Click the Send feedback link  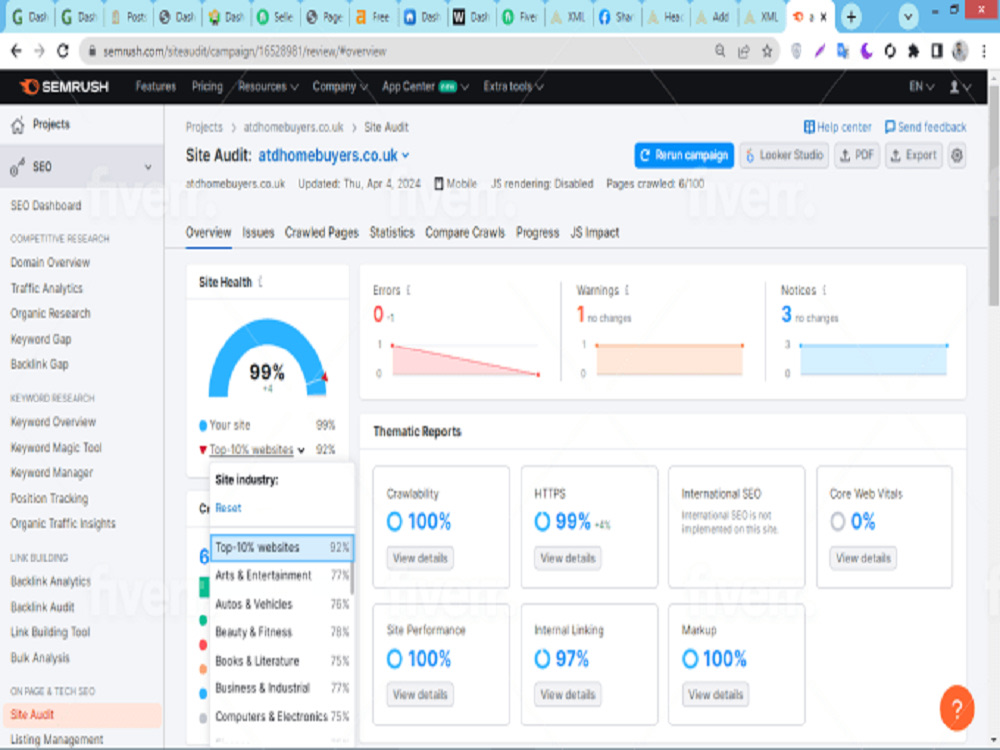925,127
